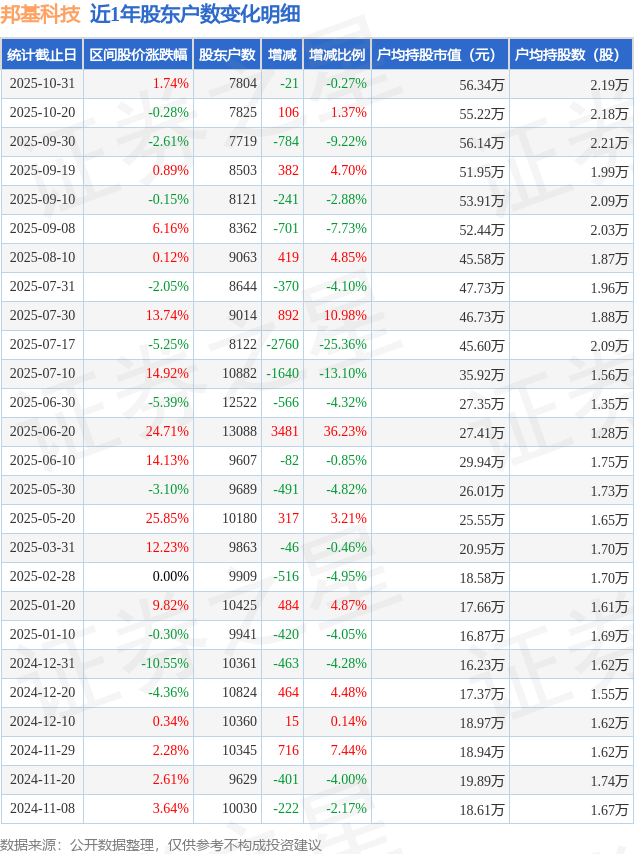
Task: Click the 数据来源 disclaimer footer text
Action: tap(161, 845)
